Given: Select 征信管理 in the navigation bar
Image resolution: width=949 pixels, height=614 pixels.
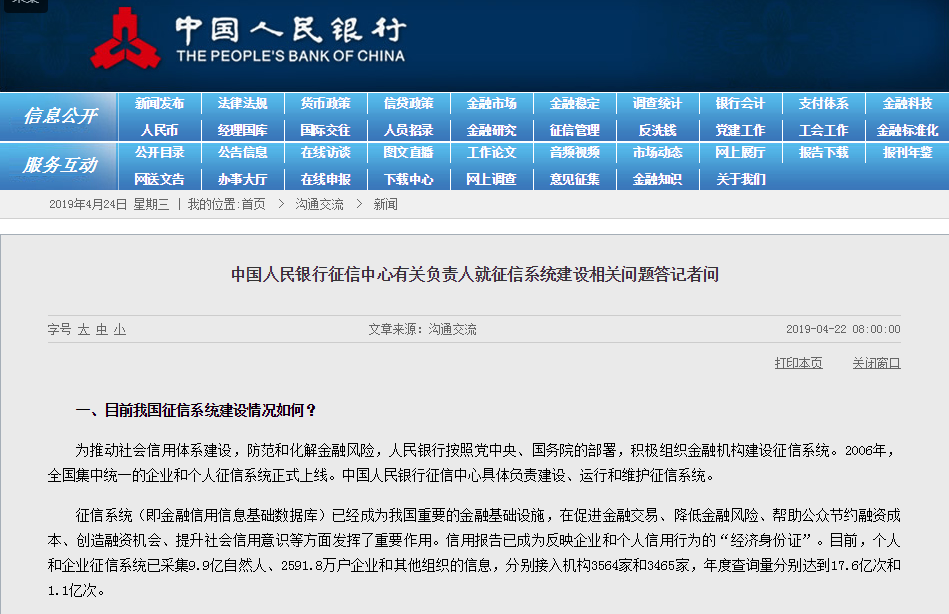Looking at the screenshot, I should (x=574, y=130).
